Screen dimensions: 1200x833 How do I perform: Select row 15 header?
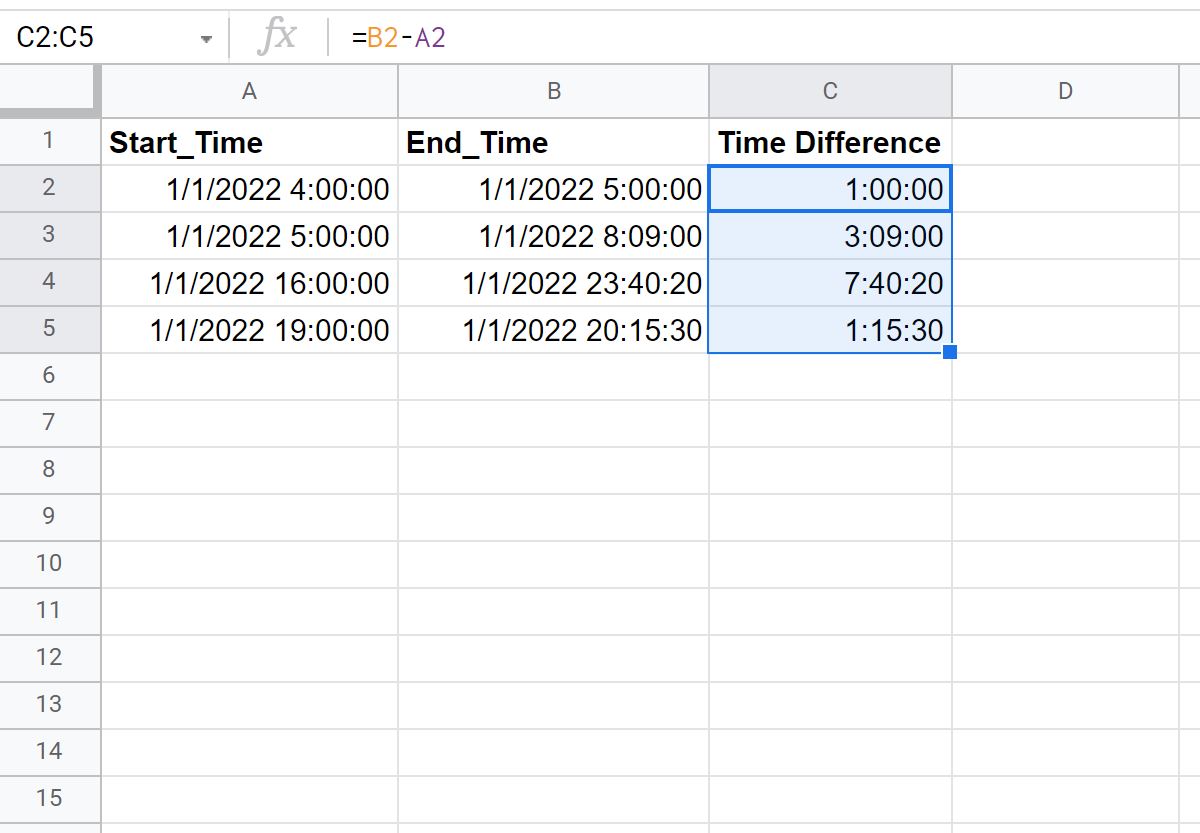(x=50, y=799)
